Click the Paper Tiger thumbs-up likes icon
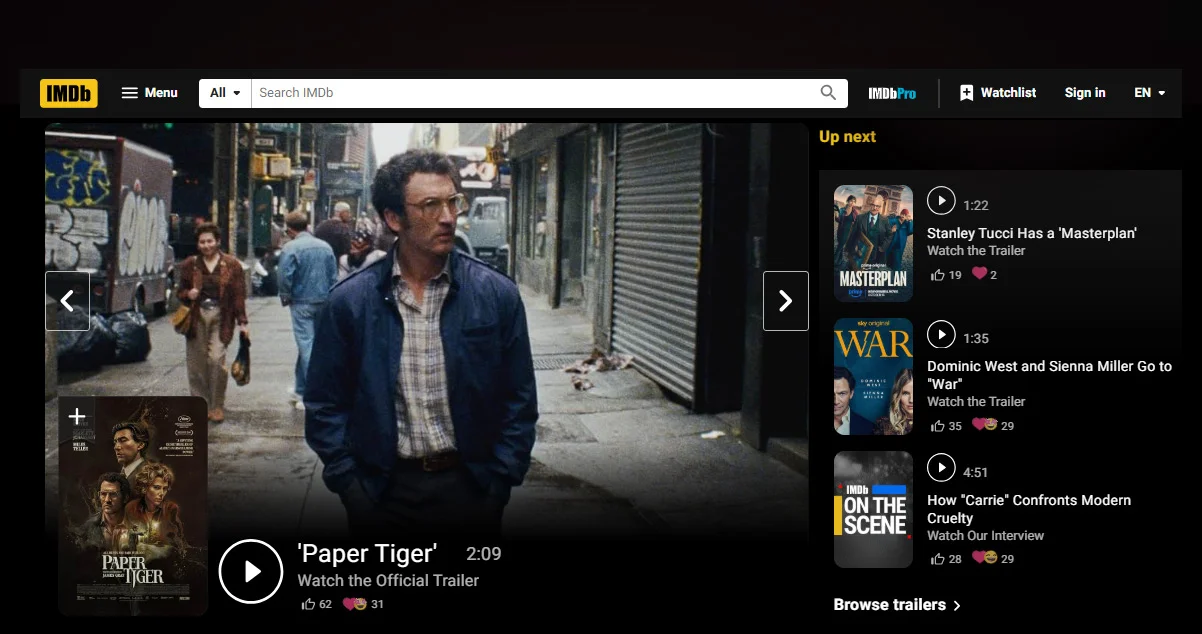 308,604
